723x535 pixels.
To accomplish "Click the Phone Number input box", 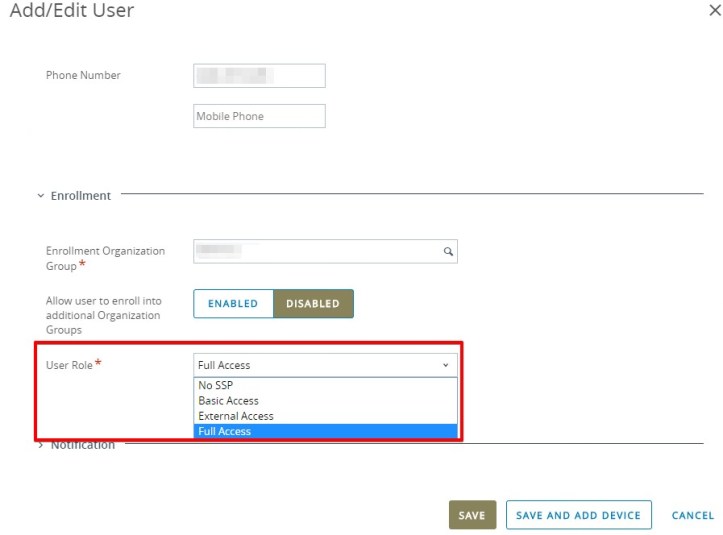I will (x=259, y=76).
